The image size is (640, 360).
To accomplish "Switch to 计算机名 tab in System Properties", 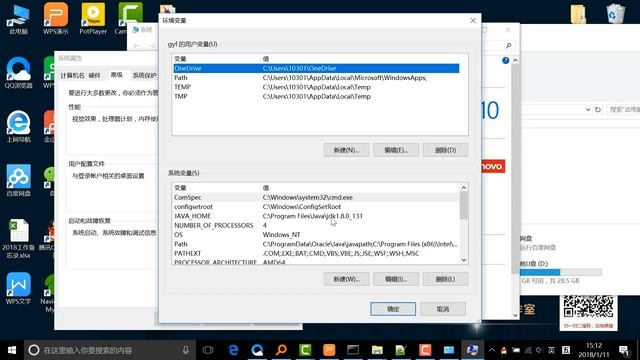I will (72, 76).
